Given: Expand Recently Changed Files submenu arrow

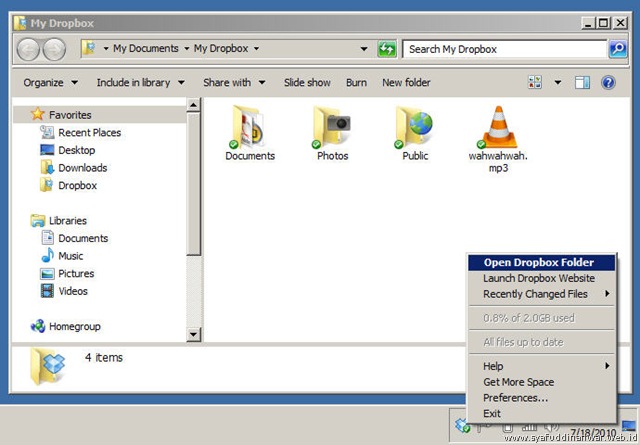Looking at the screenshot, I should coord(607,294).
